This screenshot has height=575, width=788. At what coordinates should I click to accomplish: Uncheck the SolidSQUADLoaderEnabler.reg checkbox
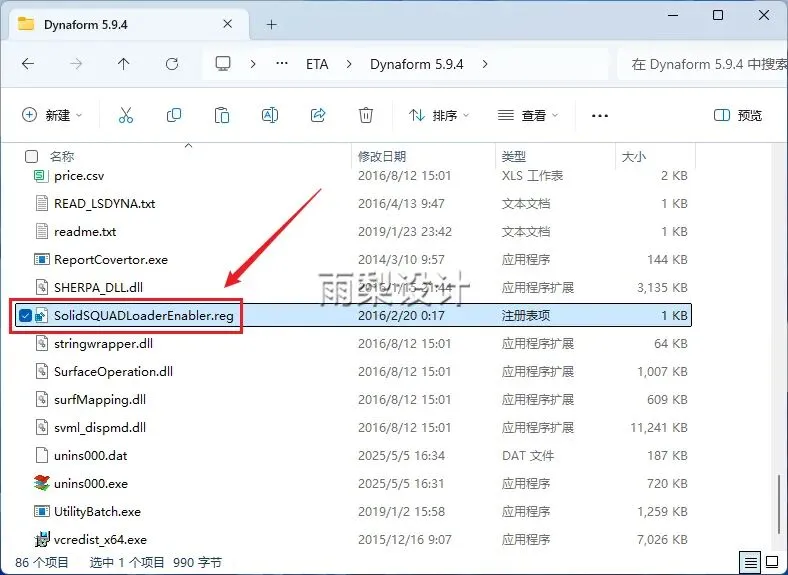click(x=25, y=315)
